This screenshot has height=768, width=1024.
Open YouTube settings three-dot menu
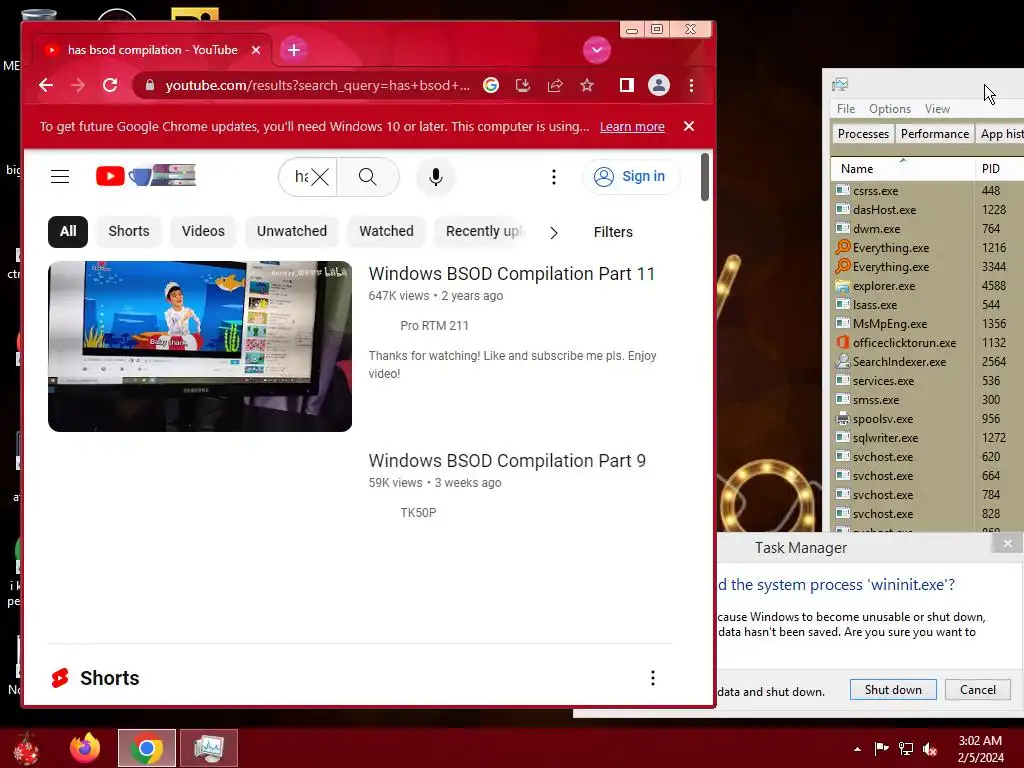554,176
